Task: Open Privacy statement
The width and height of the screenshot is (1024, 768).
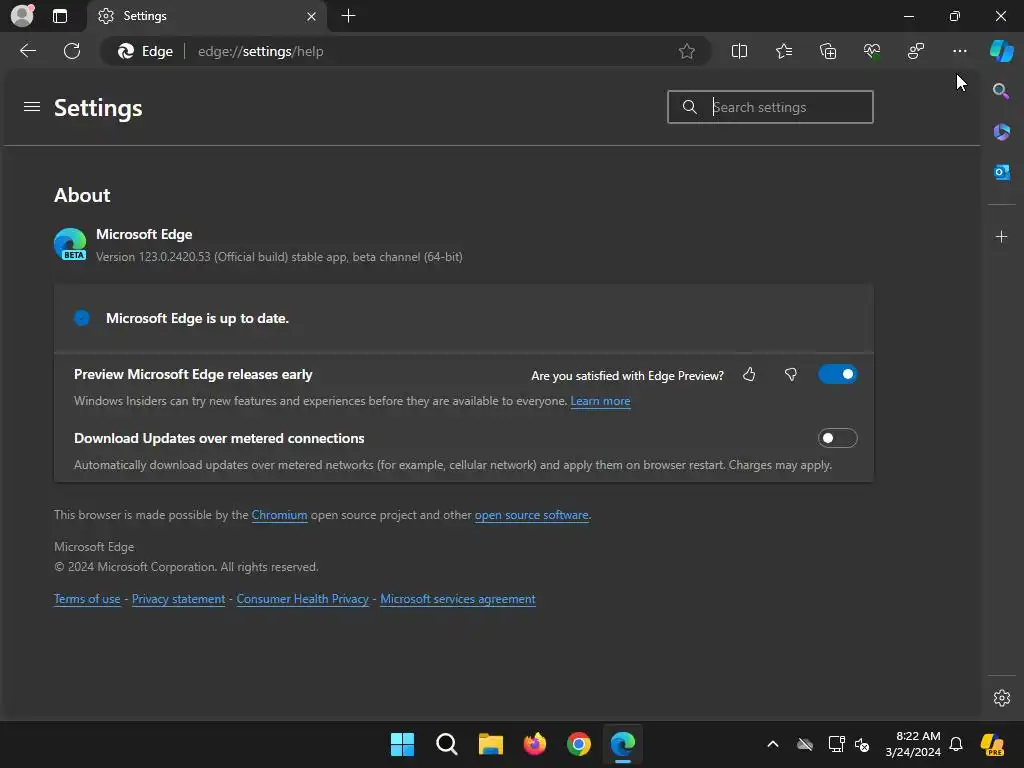Action: click(178, 599)
